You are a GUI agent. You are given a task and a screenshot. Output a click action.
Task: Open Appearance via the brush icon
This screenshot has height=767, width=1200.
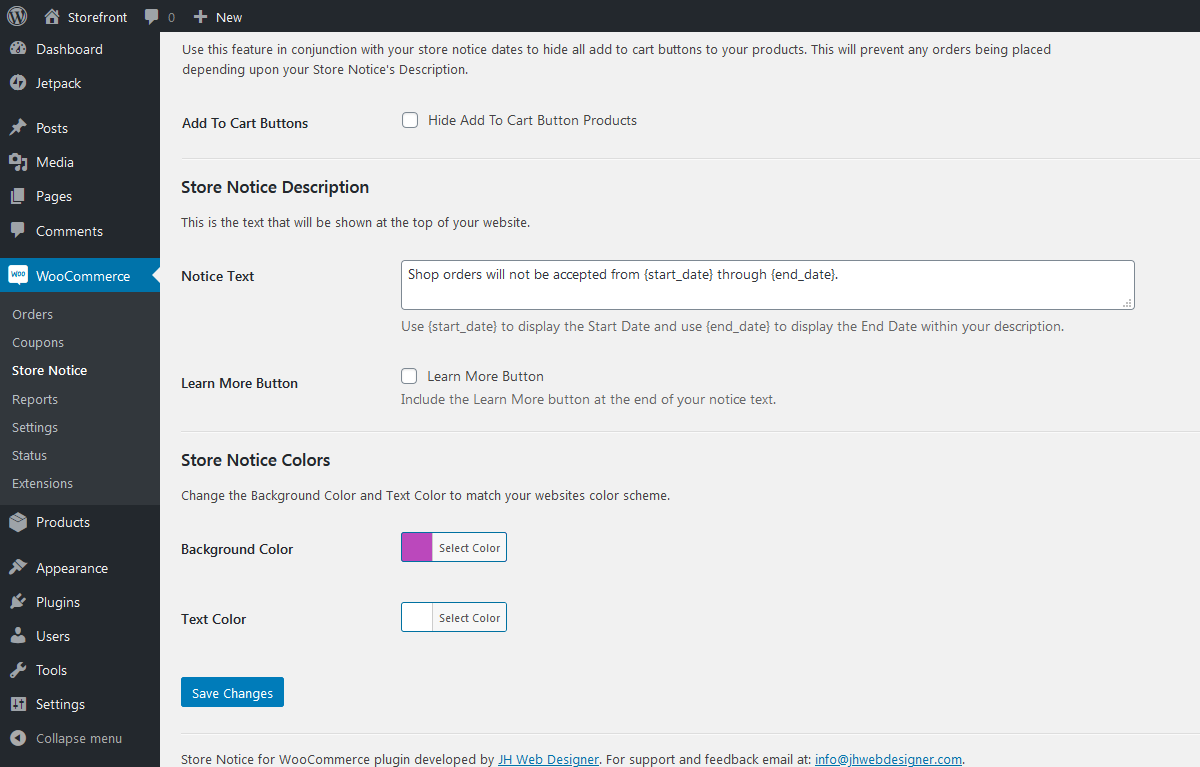pos(20,567)
